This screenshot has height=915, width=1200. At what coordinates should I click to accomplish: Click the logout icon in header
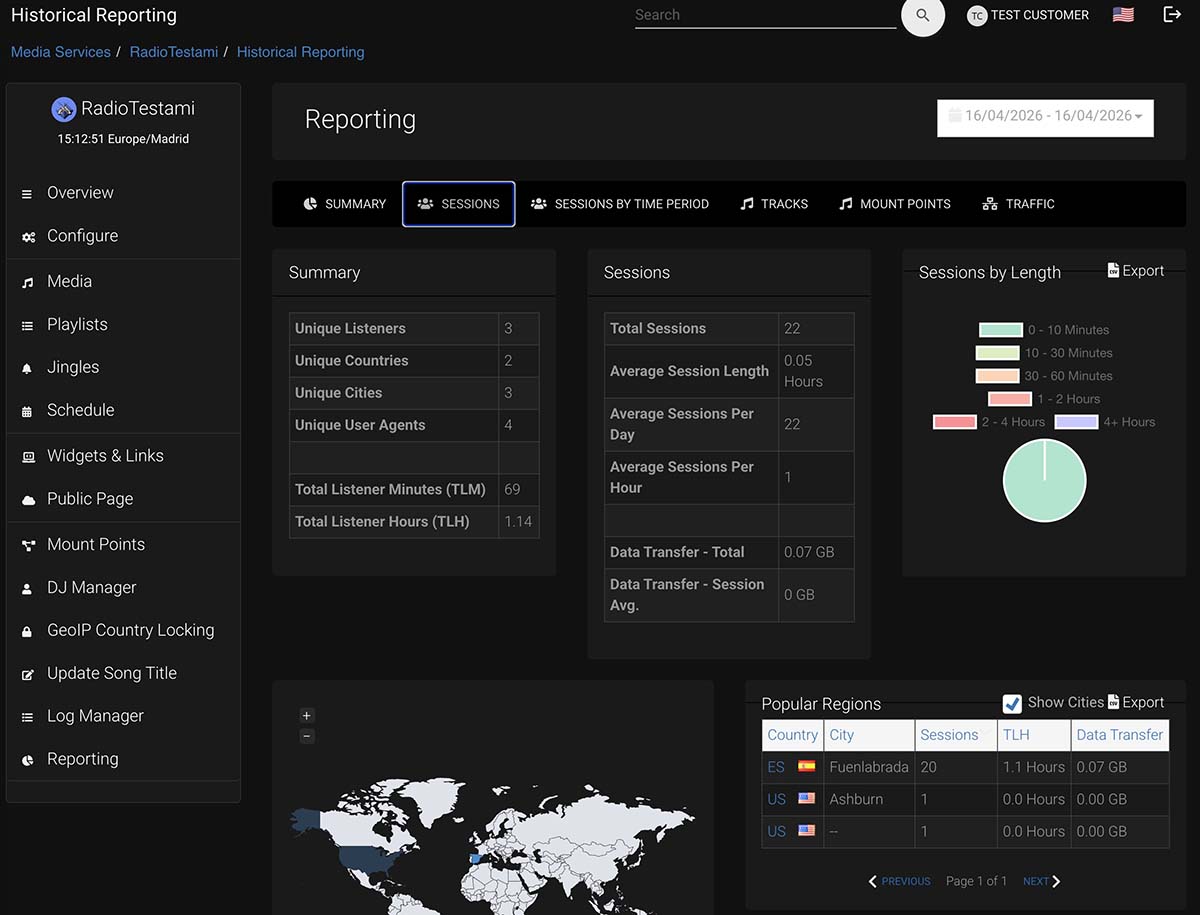1172,15
